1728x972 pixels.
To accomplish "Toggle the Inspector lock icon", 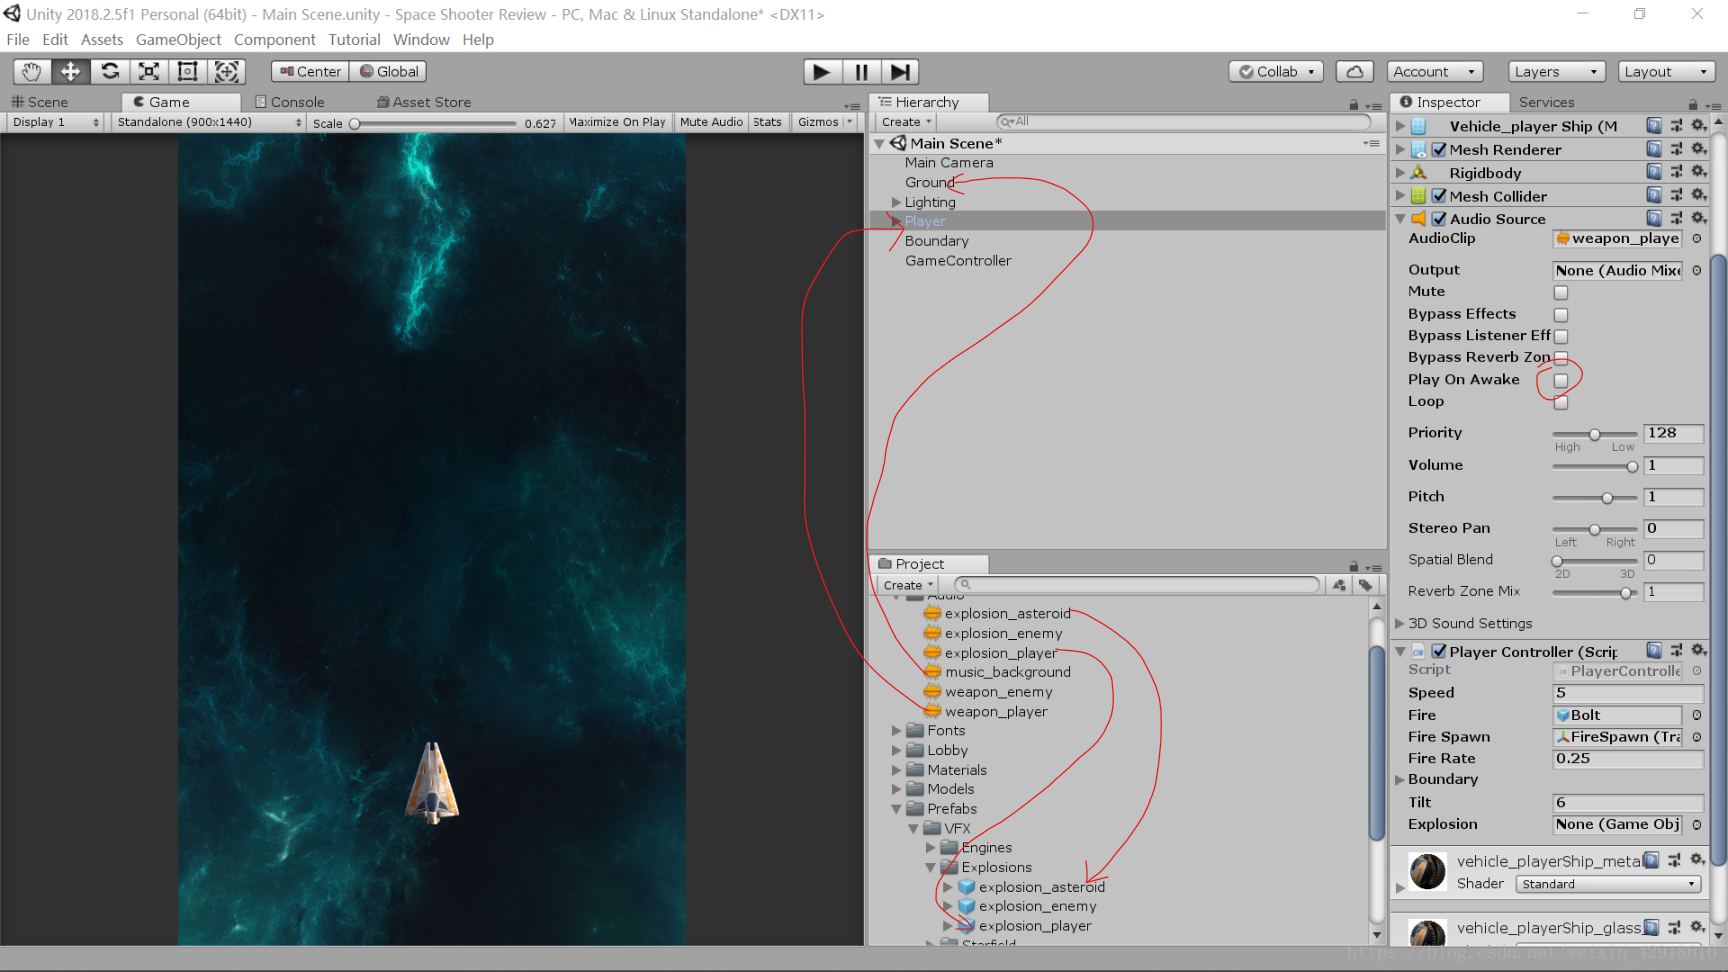I will click(1693, 104).
